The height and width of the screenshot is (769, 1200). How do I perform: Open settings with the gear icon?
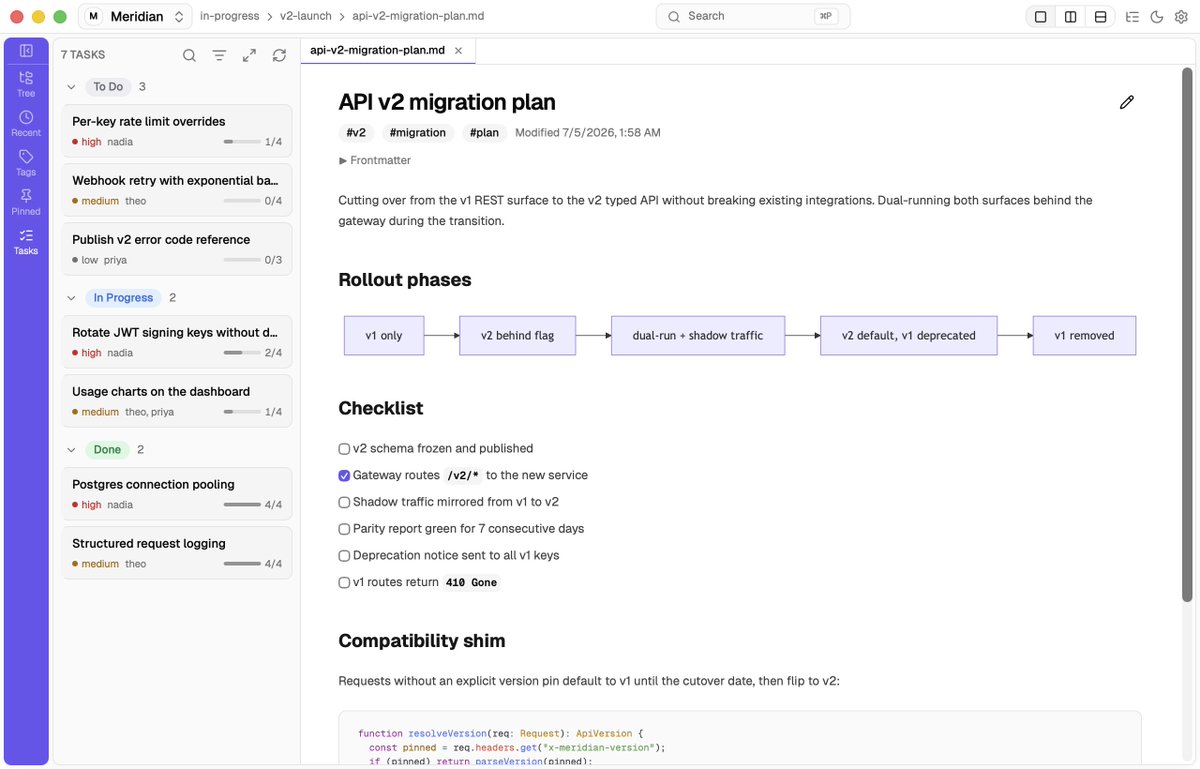coord(1181,17)
